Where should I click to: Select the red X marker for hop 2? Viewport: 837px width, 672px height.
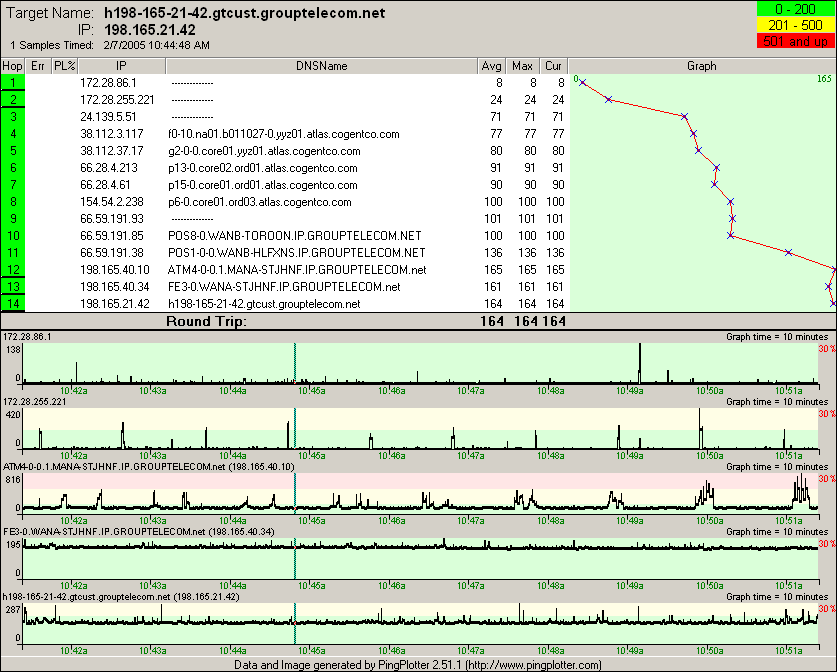point(608,99)
